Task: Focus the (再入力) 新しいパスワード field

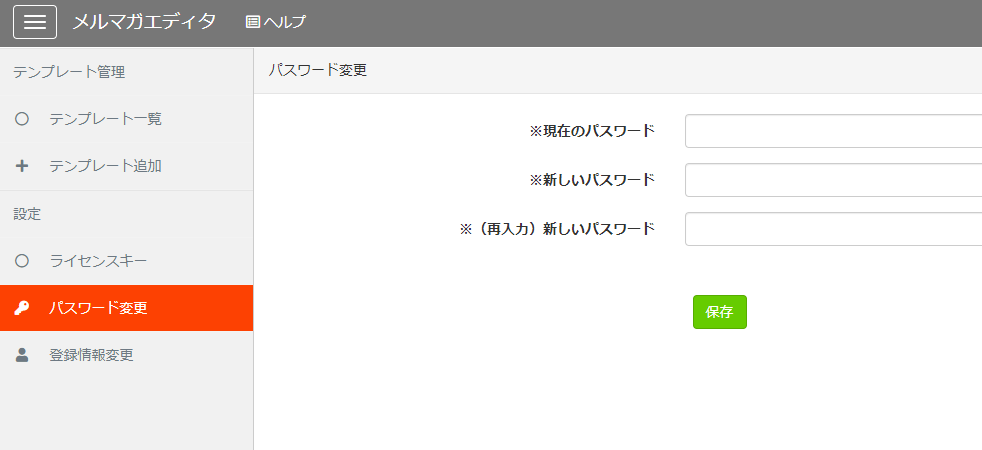Action: pyautogui.click(x=834, y=229)
